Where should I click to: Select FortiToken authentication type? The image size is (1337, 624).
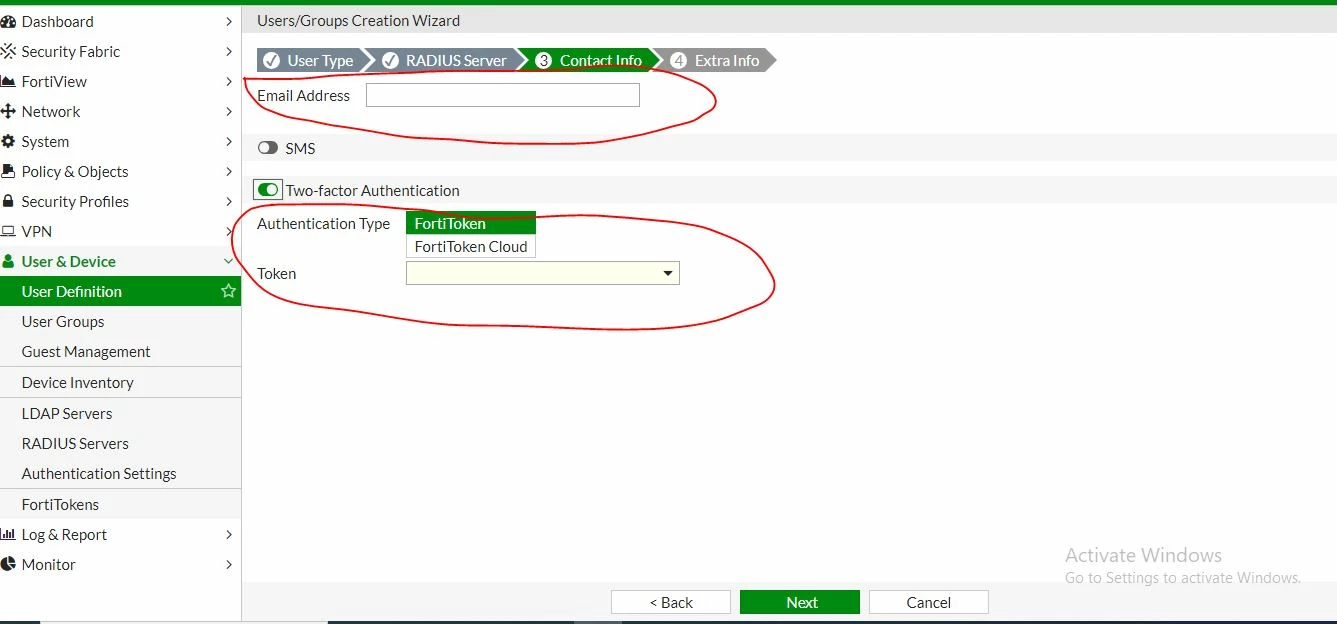tap(471, 223)
